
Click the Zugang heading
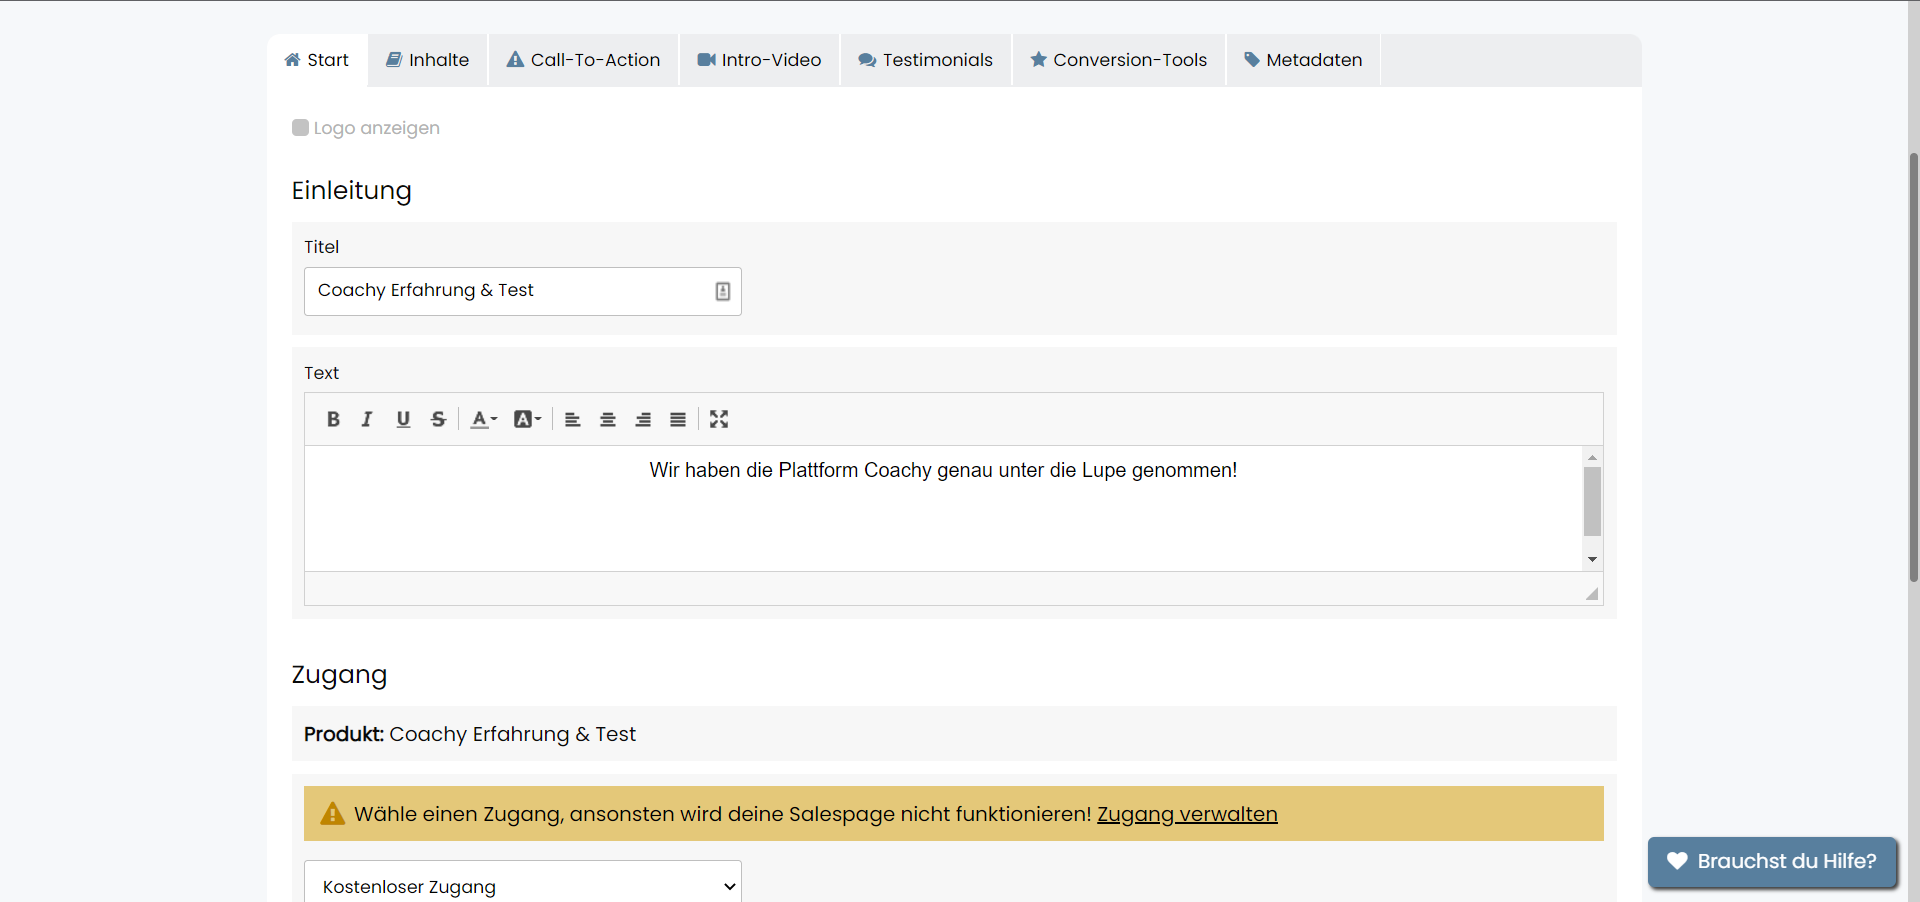tap(339, 675)
